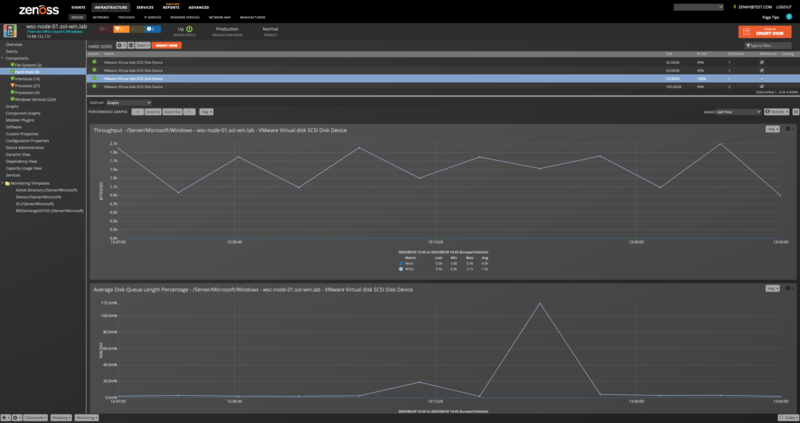Viewport: 800px width, 423px height.
Task: Click the orange warning events counter
Action: (x=121, y=29)
